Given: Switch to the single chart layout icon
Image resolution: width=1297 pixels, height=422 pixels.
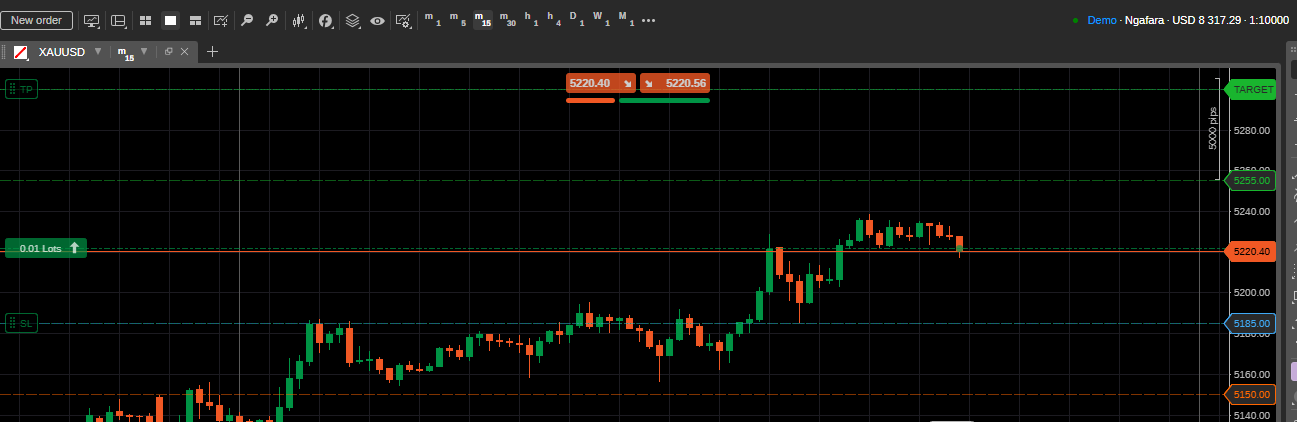Looking at the screenshot, I should click(170, 20).
